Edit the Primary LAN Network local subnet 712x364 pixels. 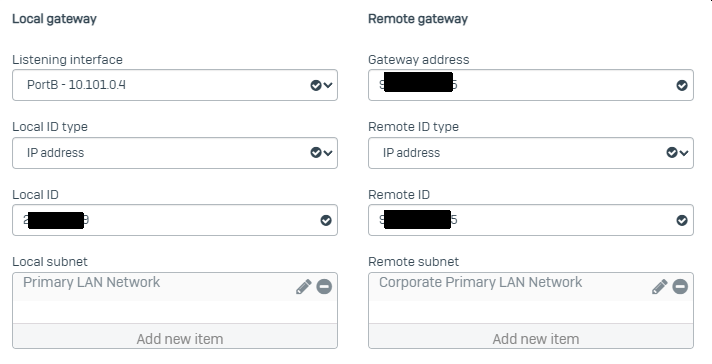[303, 287]
